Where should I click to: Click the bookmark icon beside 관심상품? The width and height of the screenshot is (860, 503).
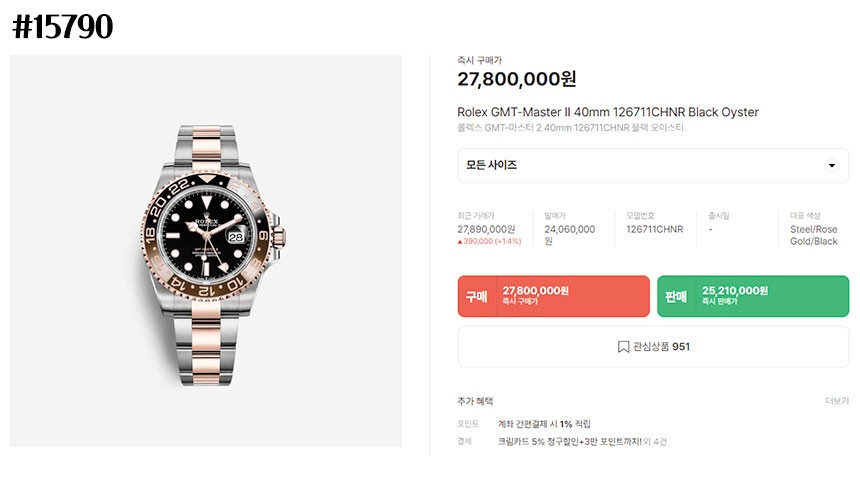click(623, 347)
